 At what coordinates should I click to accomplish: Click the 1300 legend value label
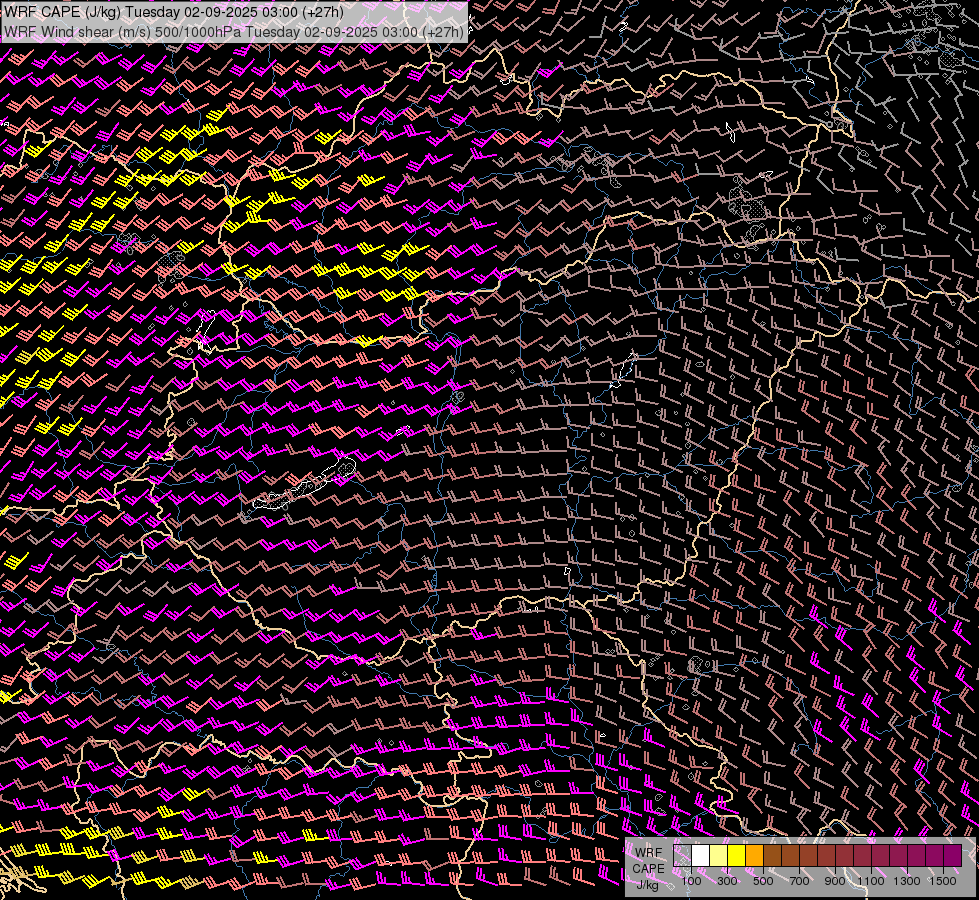click(907, 881)
